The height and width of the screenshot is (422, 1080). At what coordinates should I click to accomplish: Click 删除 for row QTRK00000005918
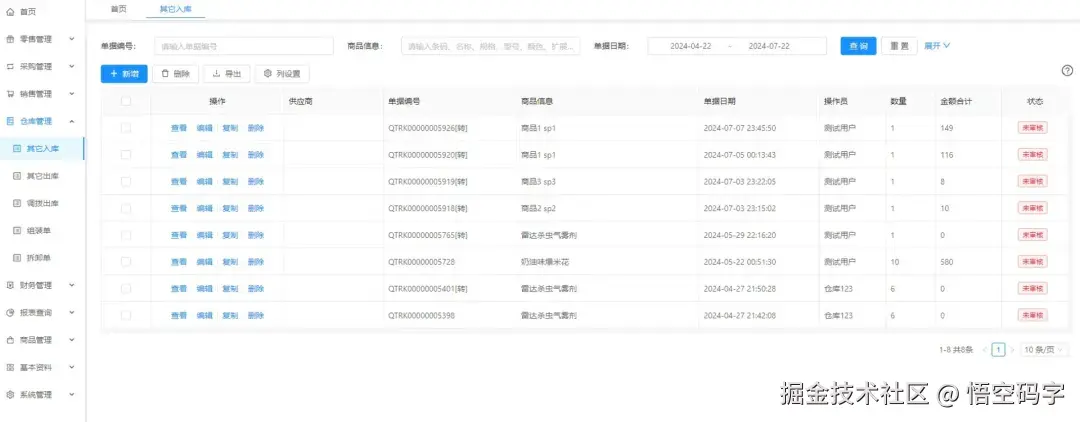point(256,209)
